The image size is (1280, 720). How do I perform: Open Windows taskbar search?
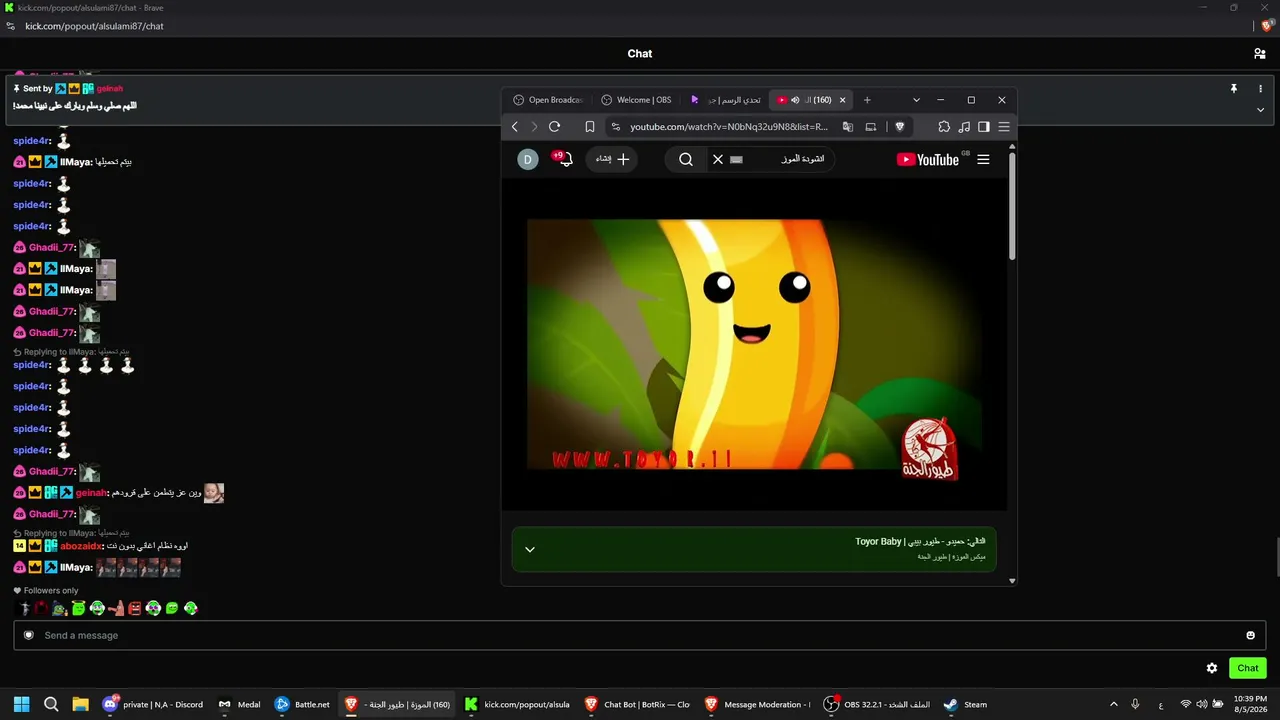pyautogui.click(x=51, y=704)
